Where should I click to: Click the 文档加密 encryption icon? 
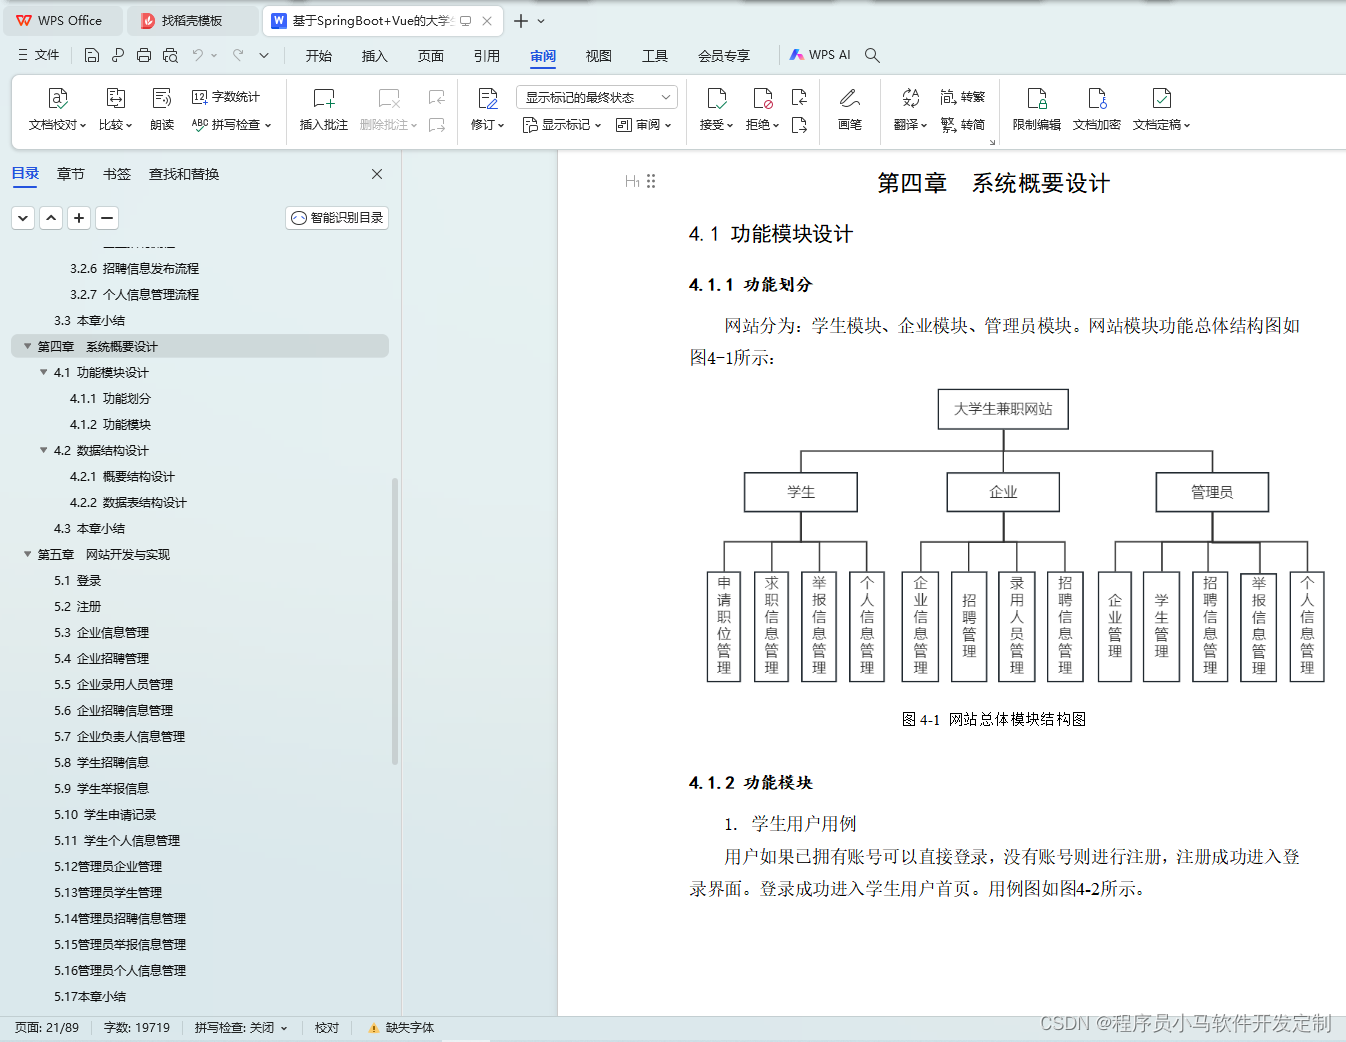(1096, 108)
